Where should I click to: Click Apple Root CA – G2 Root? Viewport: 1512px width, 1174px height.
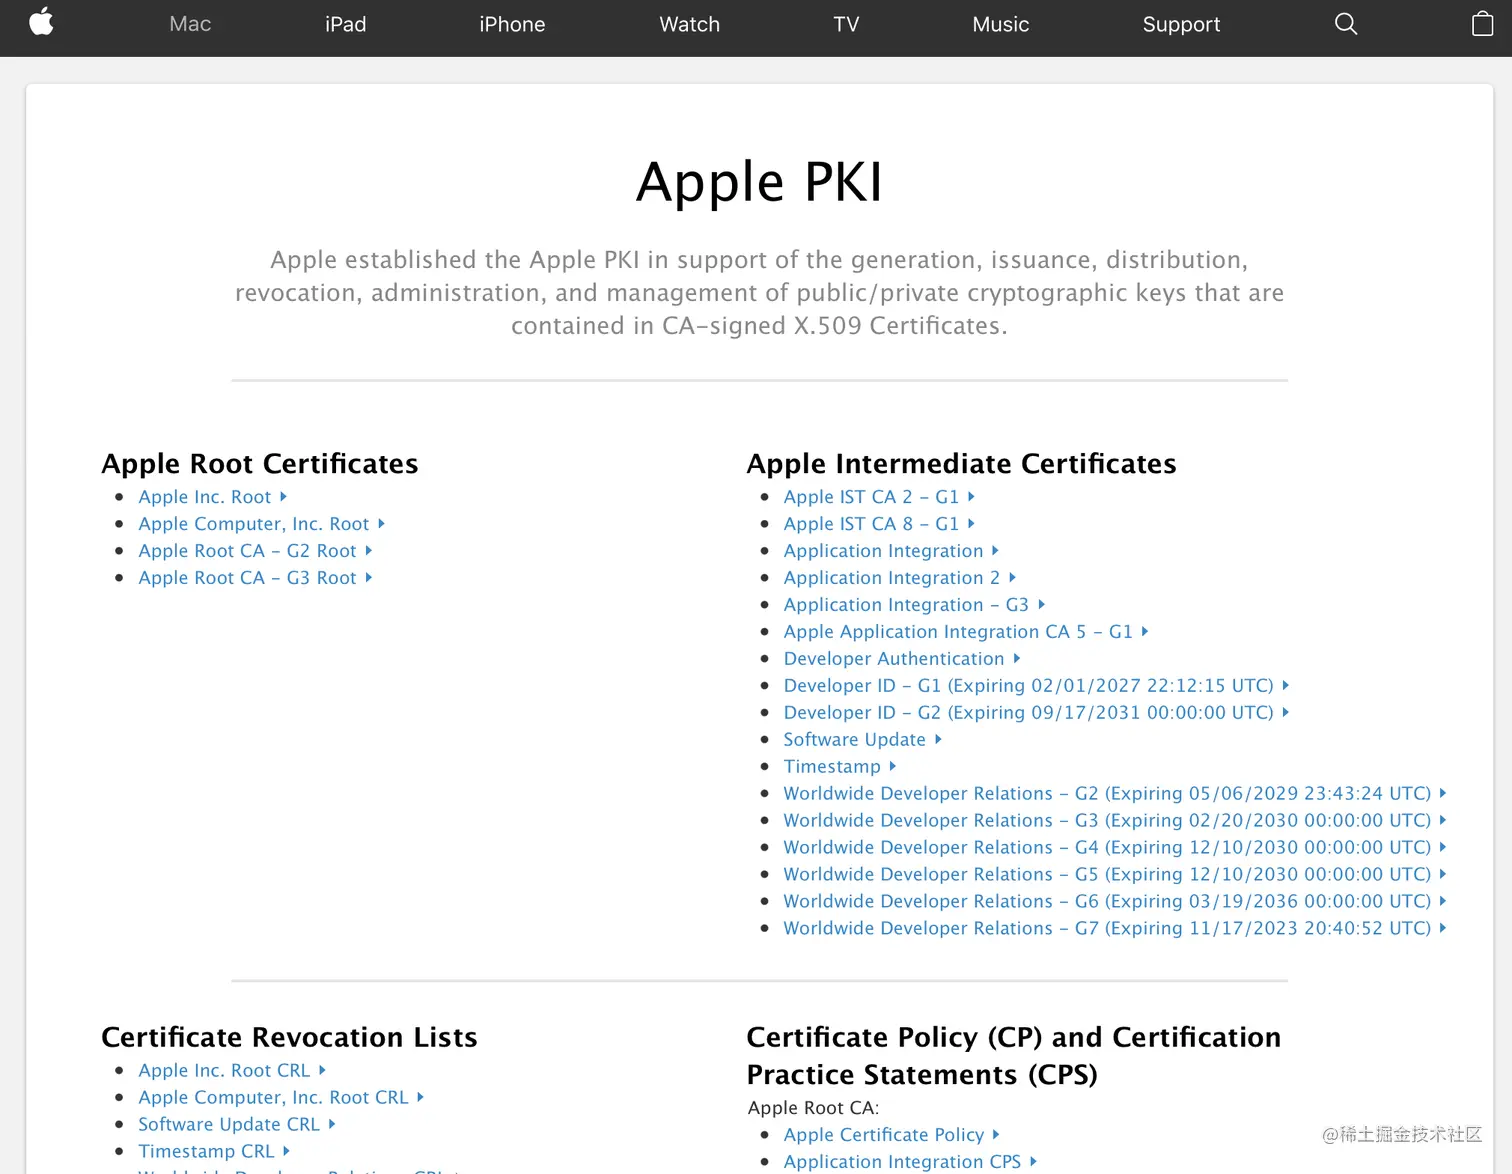(x=255, y=551)
